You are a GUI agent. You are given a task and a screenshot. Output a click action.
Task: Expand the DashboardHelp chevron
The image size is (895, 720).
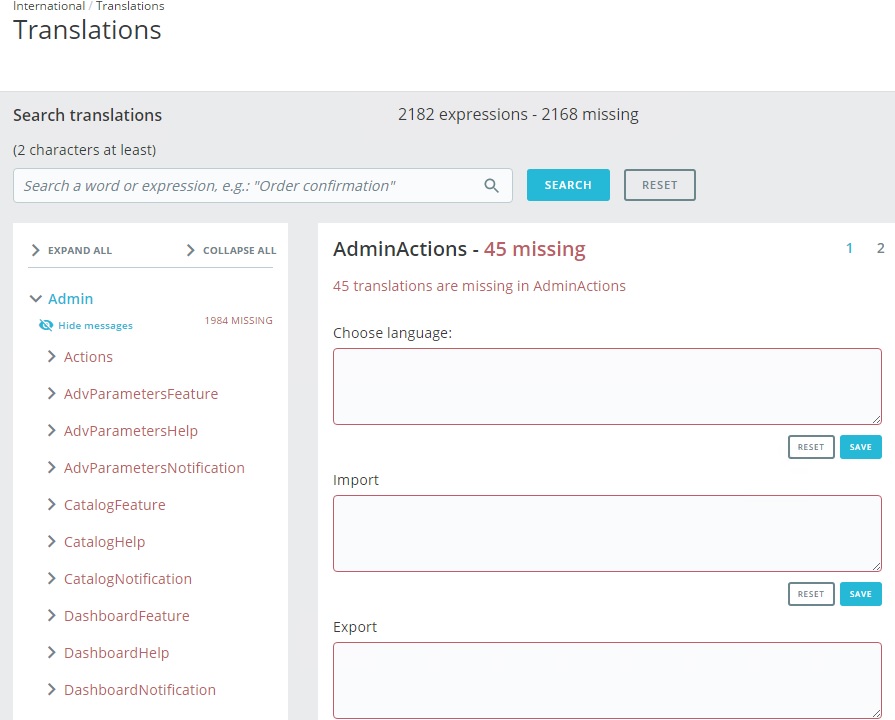tap(52, 653)
